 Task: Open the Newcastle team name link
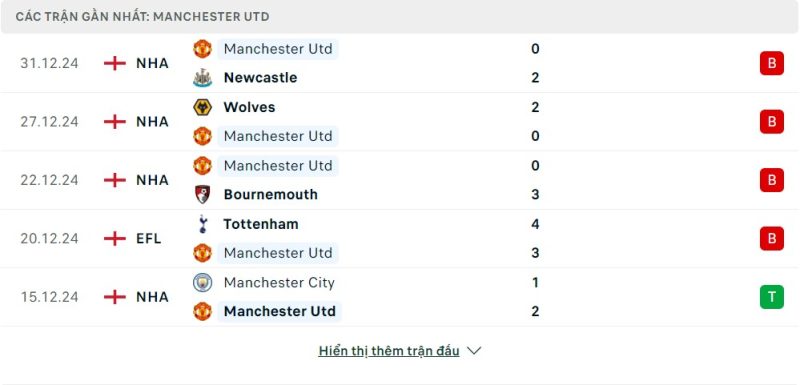click(260, 78)
